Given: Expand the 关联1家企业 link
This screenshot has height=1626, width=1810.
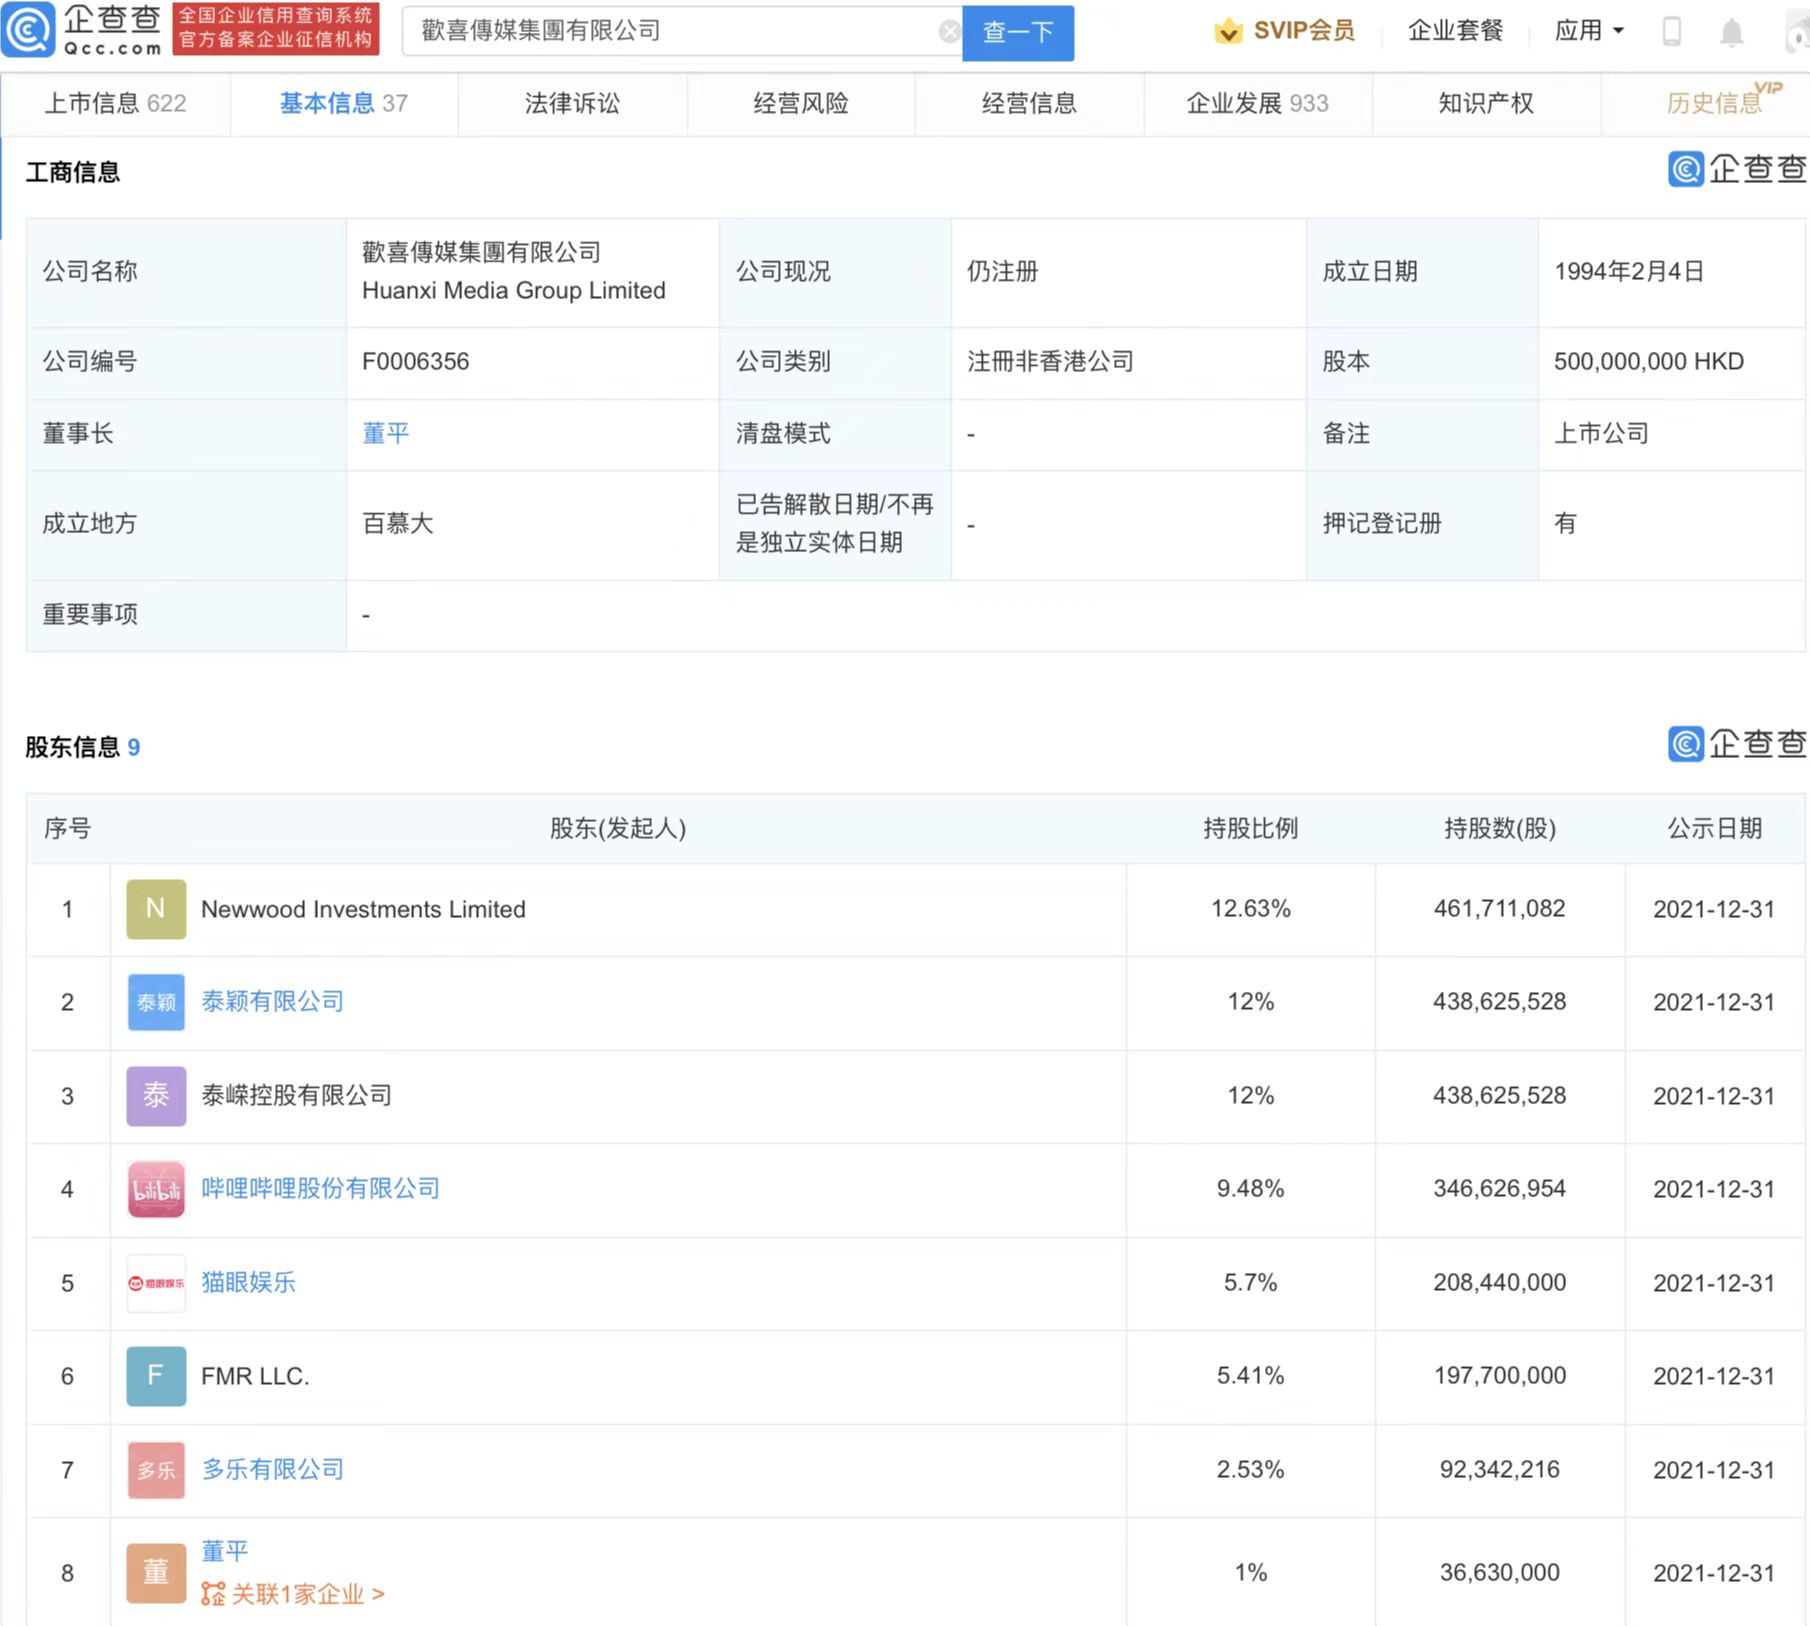Looking at the screenshot, I should point(307,1594).
